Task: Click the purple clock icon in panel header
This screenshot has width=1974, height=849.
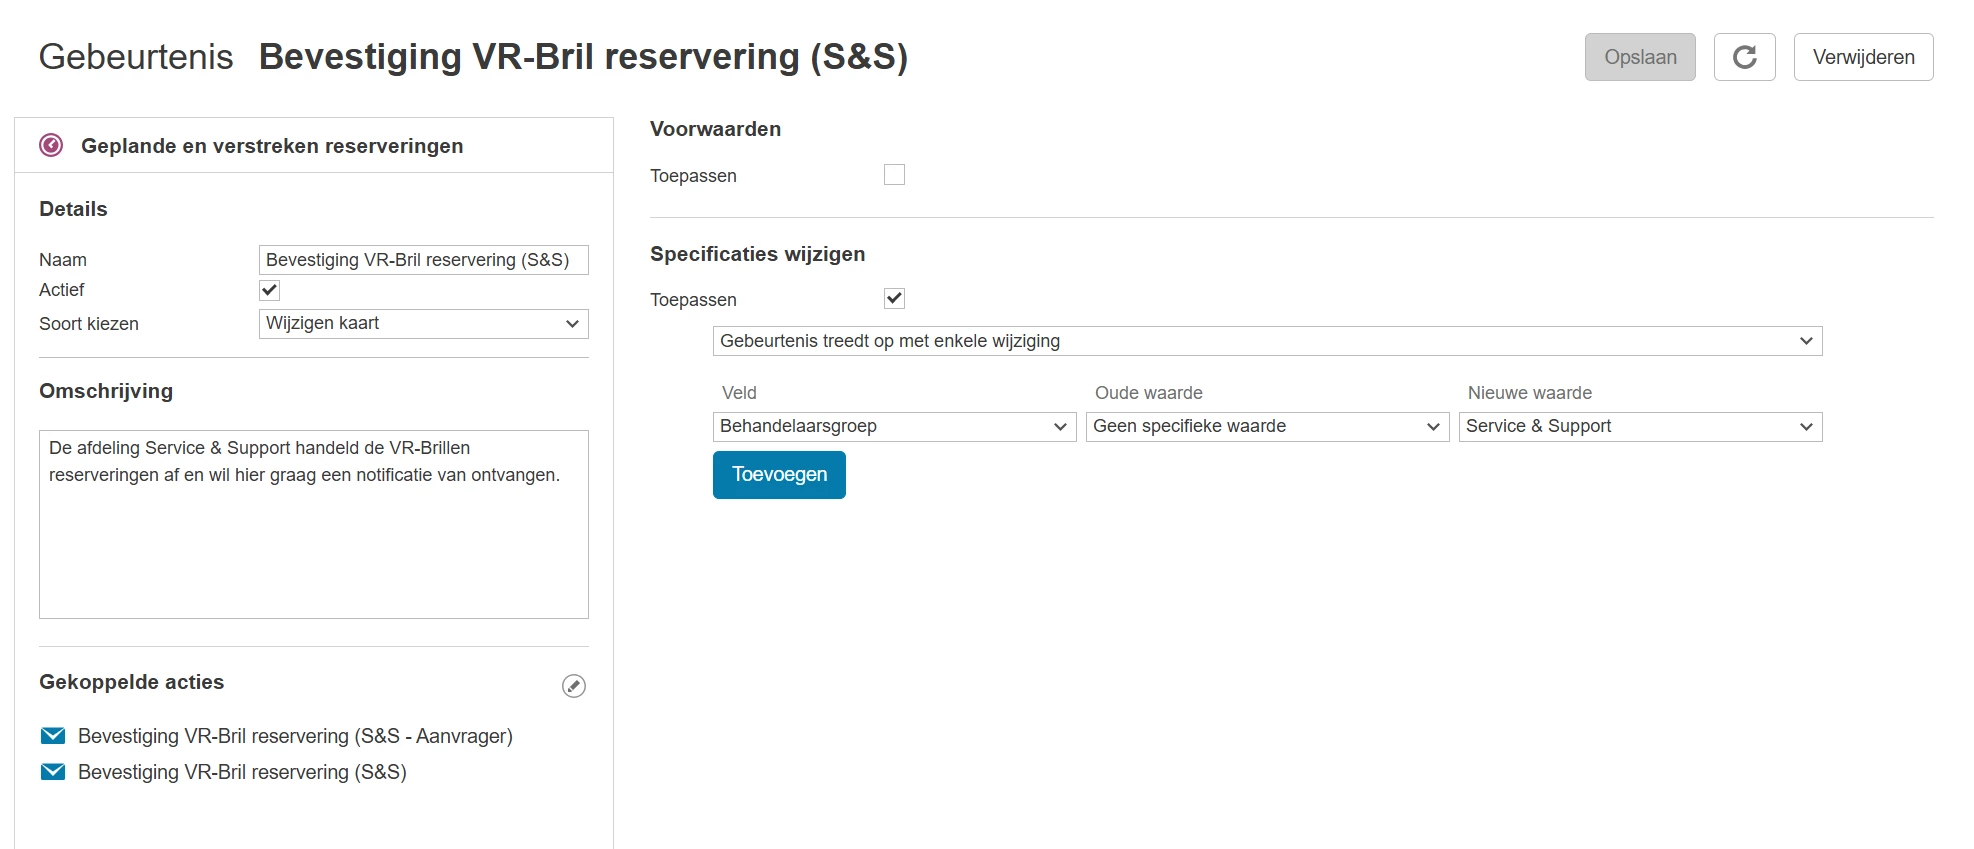Action: pos(51,146)
